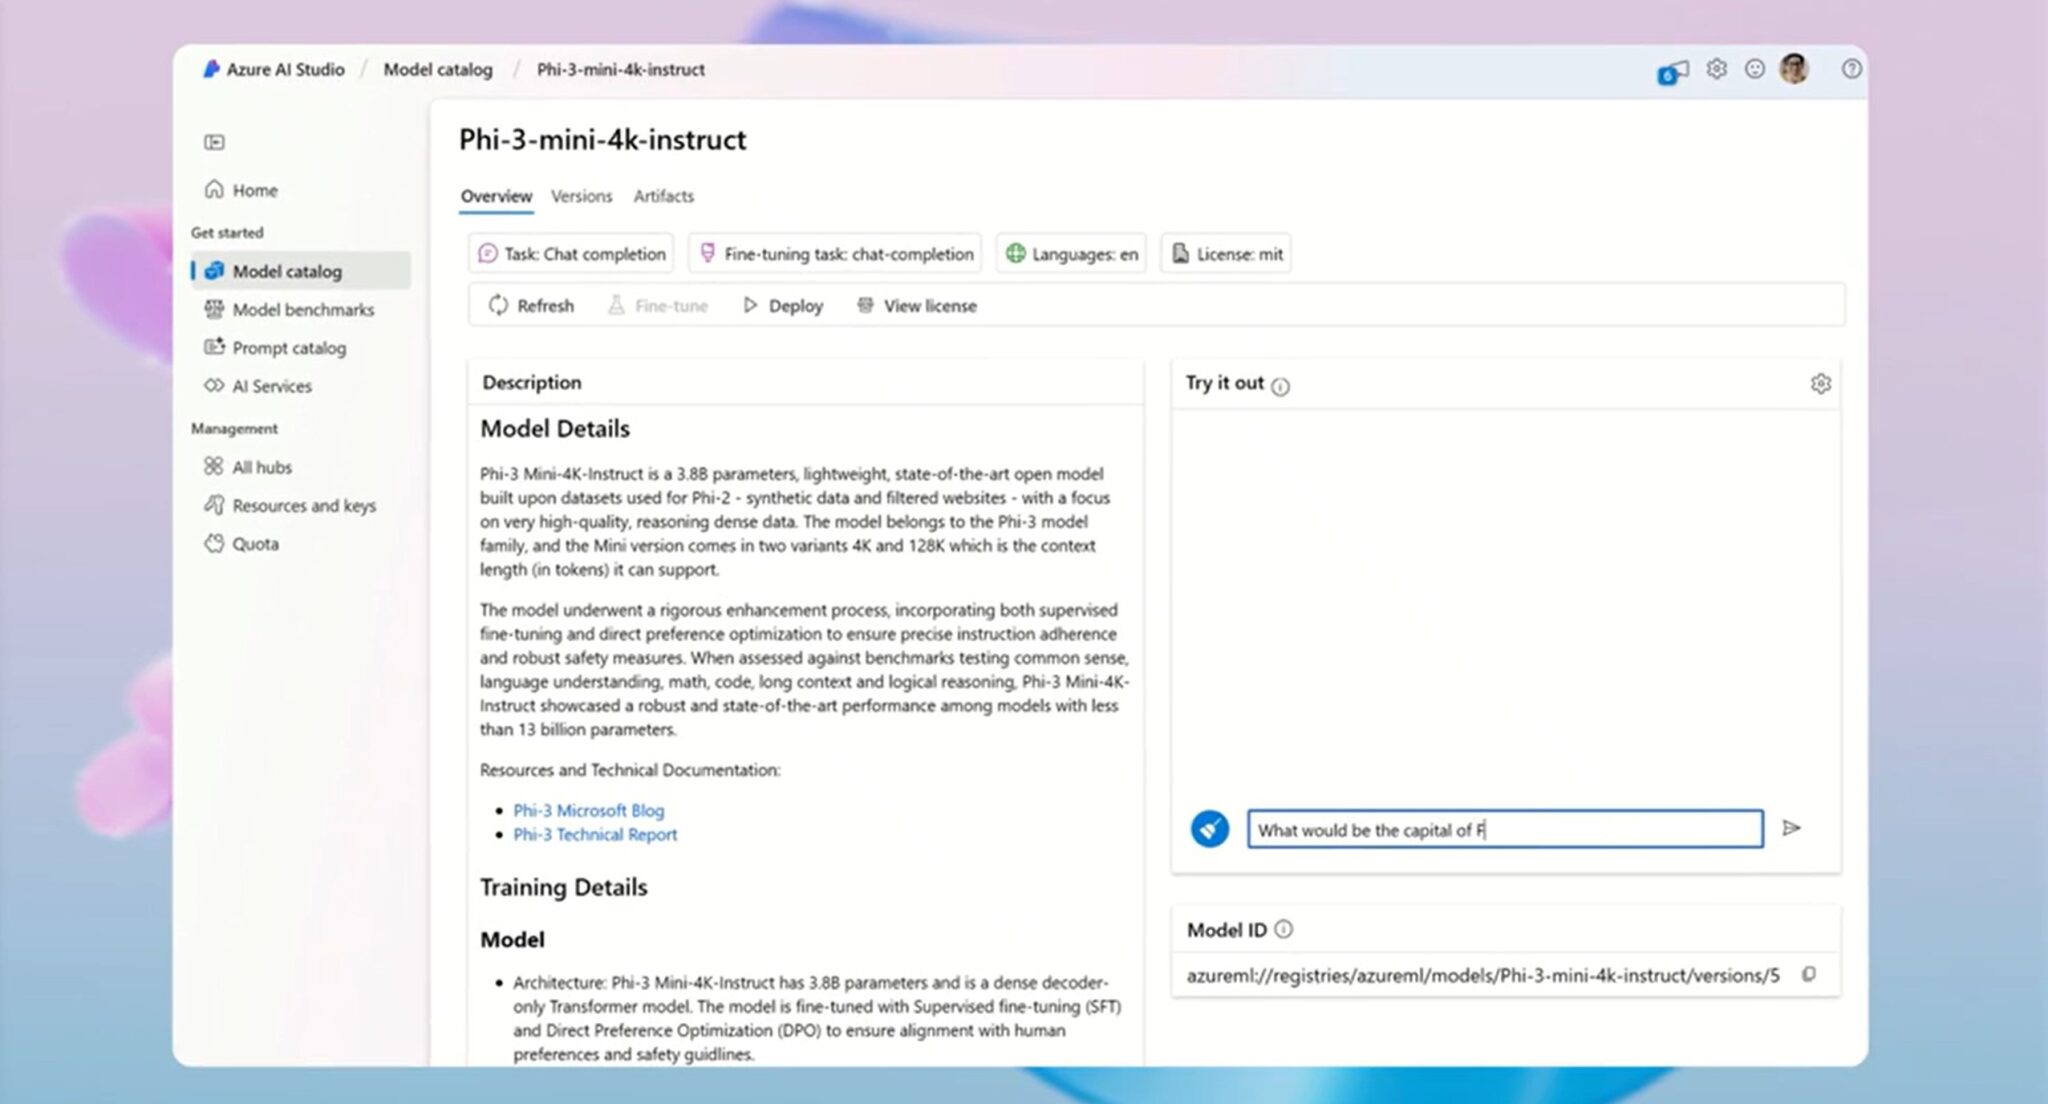
Task: Open the Try it out settings gear
Action: [x=1820, y=383]
